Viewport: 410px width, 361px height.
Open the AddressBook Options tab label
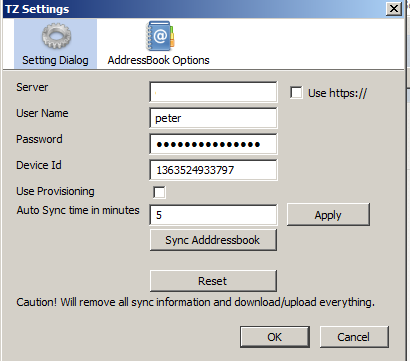coord(158,60)
